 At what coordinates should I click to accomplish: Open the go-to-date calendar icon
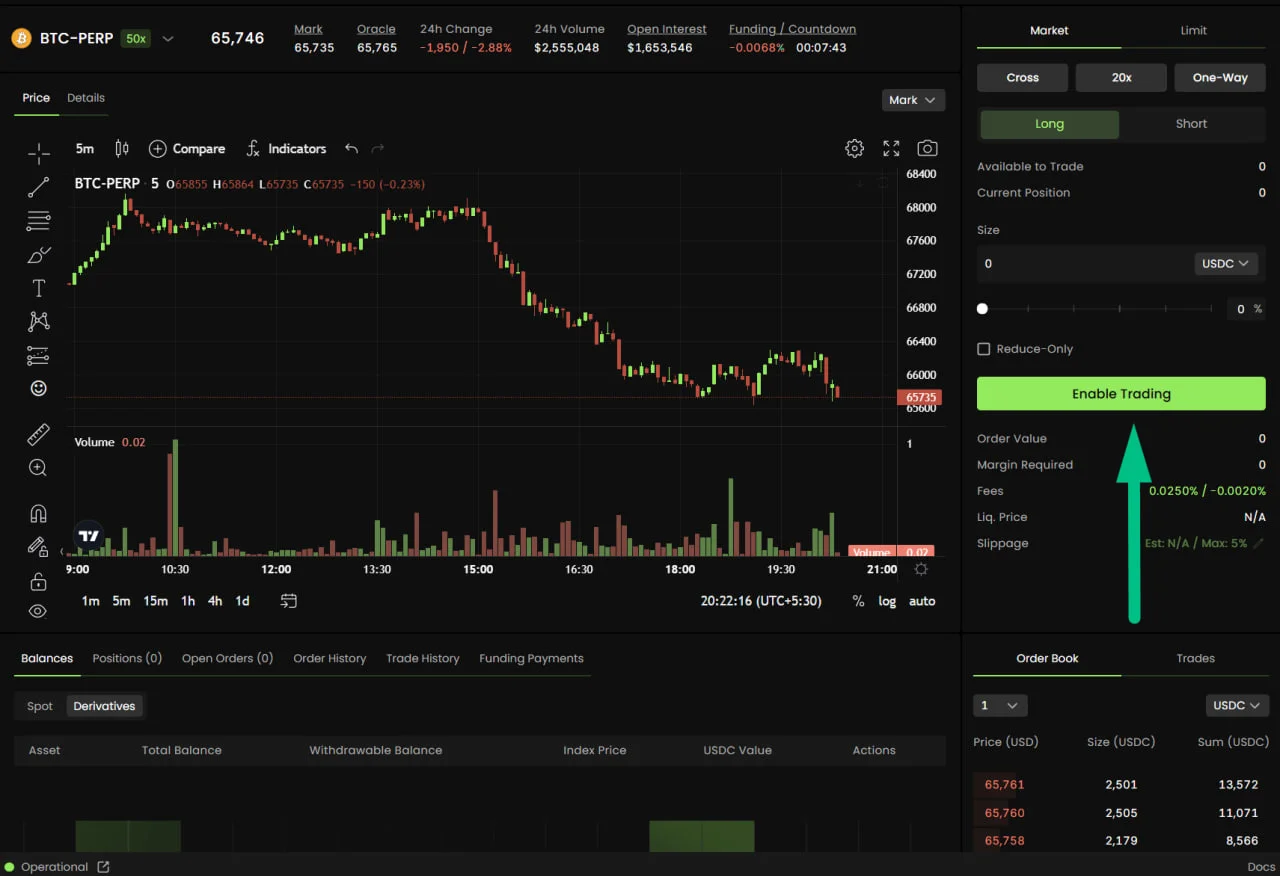(x=289, y=601)
